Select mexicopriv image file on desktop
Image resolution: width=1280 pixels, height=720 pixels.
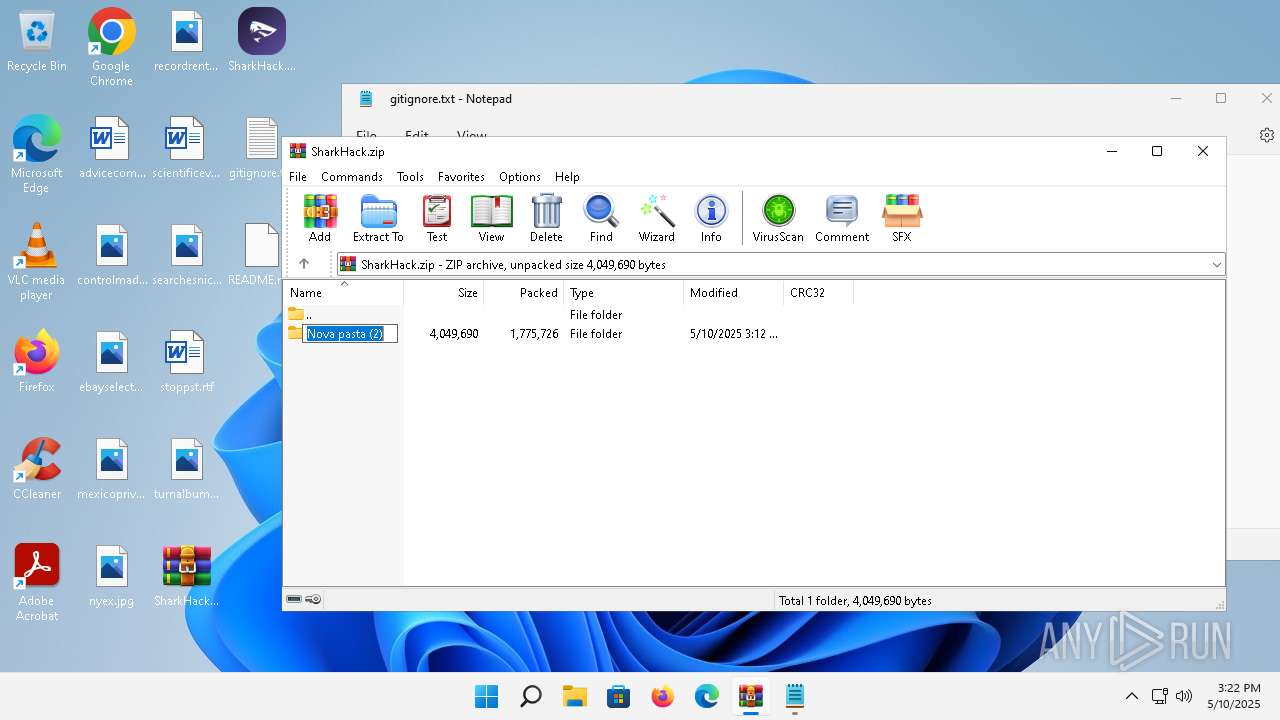tap(112, 468)
